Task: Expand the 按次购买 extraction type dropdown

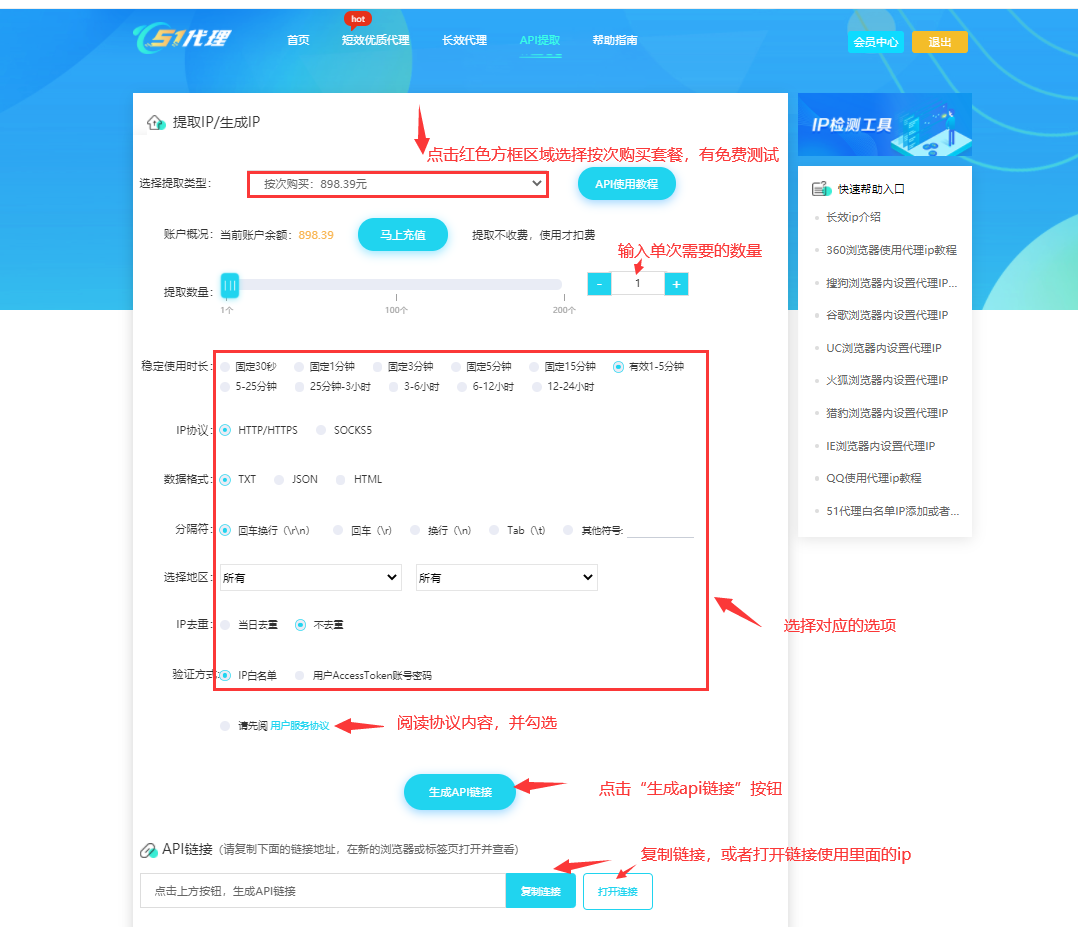Action: point(397,184)
